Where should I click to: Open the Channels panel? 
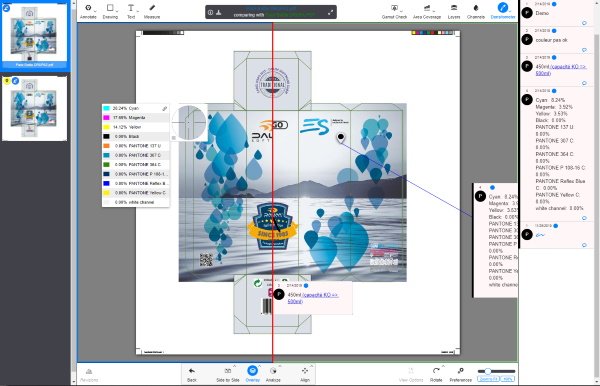point(476,11)
